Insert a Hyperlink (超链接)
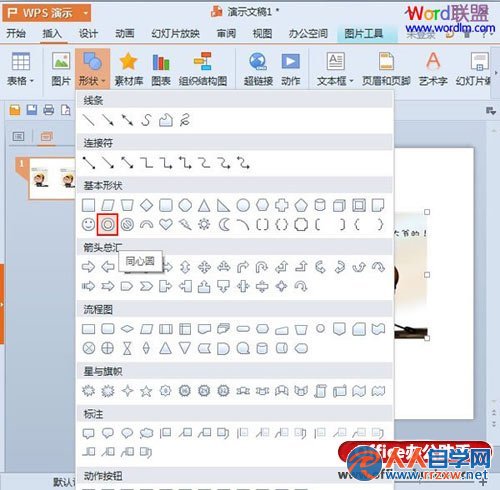Viewport: 500px width, 490px height. 258,69
